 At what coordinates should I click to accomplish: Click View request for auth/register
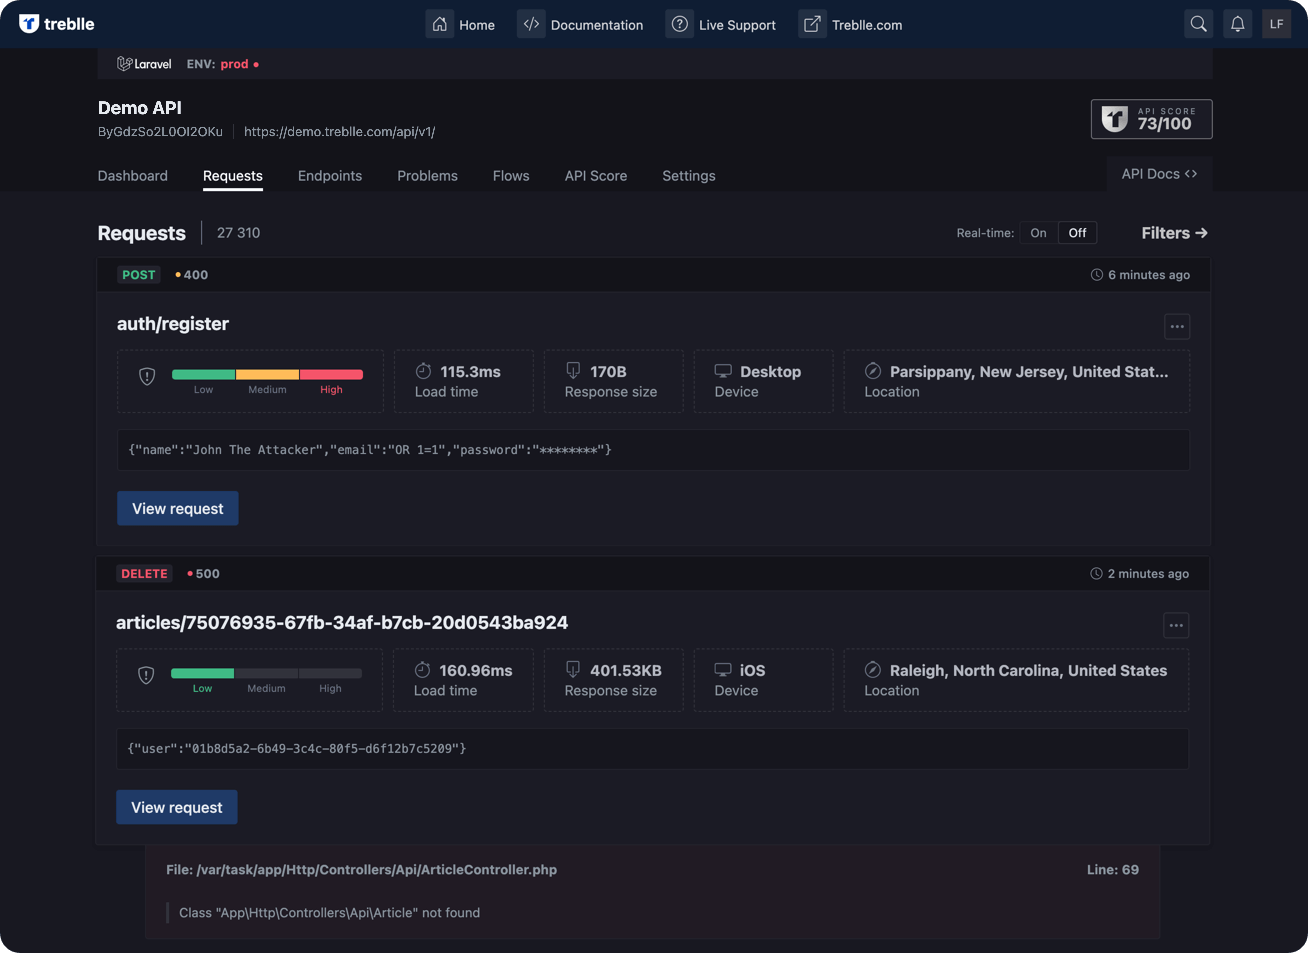tap(177, 508)
